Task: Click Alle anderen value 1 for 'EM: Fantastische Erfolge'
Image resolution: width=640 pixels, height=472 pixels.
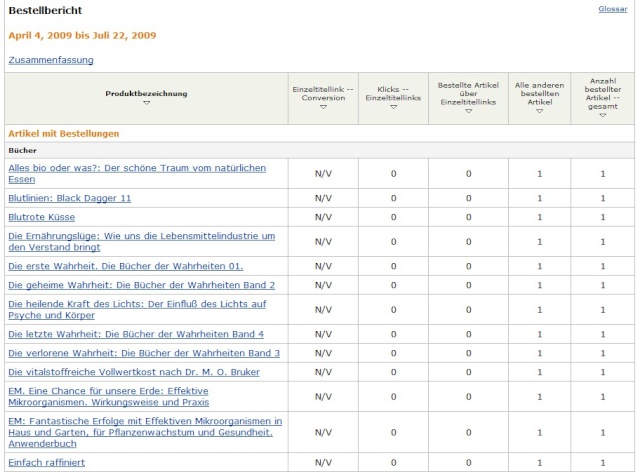Action: (x=540, y=432)
